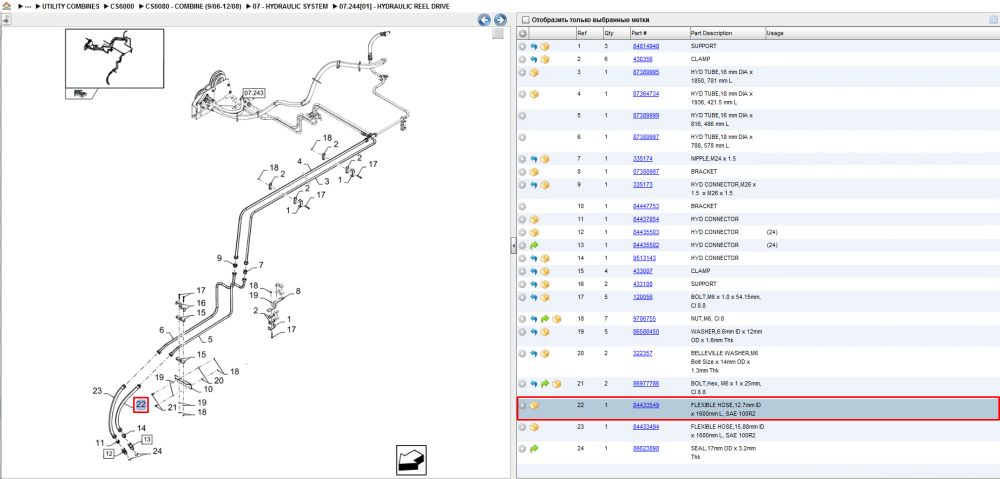
Task: Click box icon for ref 22 FLEXIBLE HOSE
Action: tap(534, 406)
